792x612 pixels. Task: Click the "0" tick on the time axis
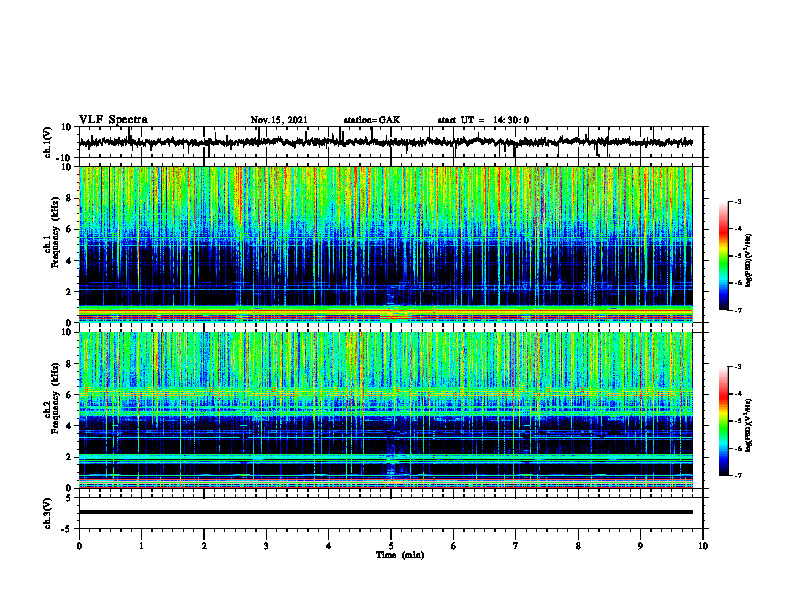(x=79, y=546)
